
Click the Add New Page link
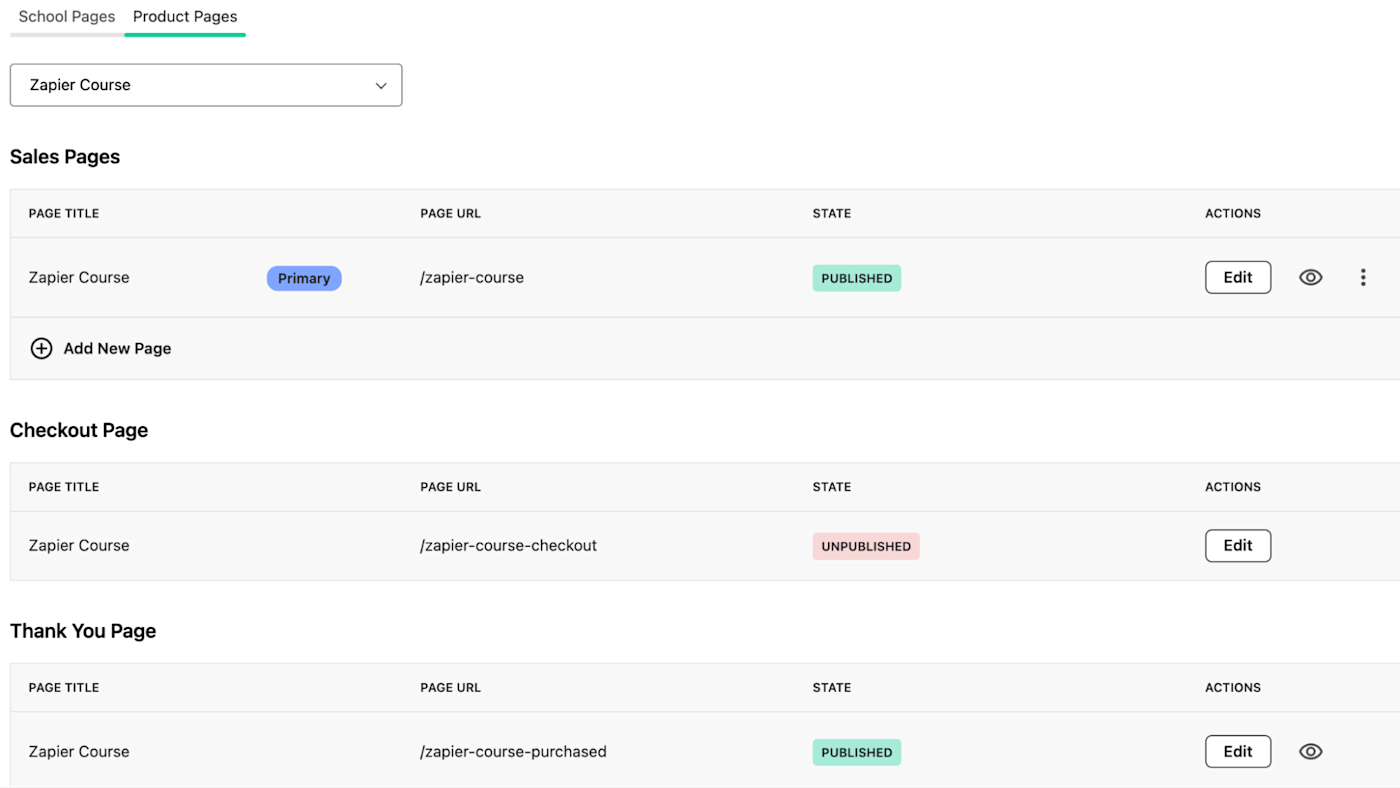117,348
